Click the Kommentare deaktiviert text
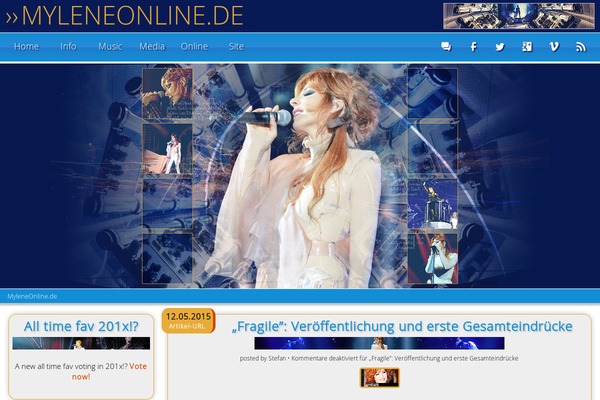This screenshot has width=600, height=400. coord(405,358)
